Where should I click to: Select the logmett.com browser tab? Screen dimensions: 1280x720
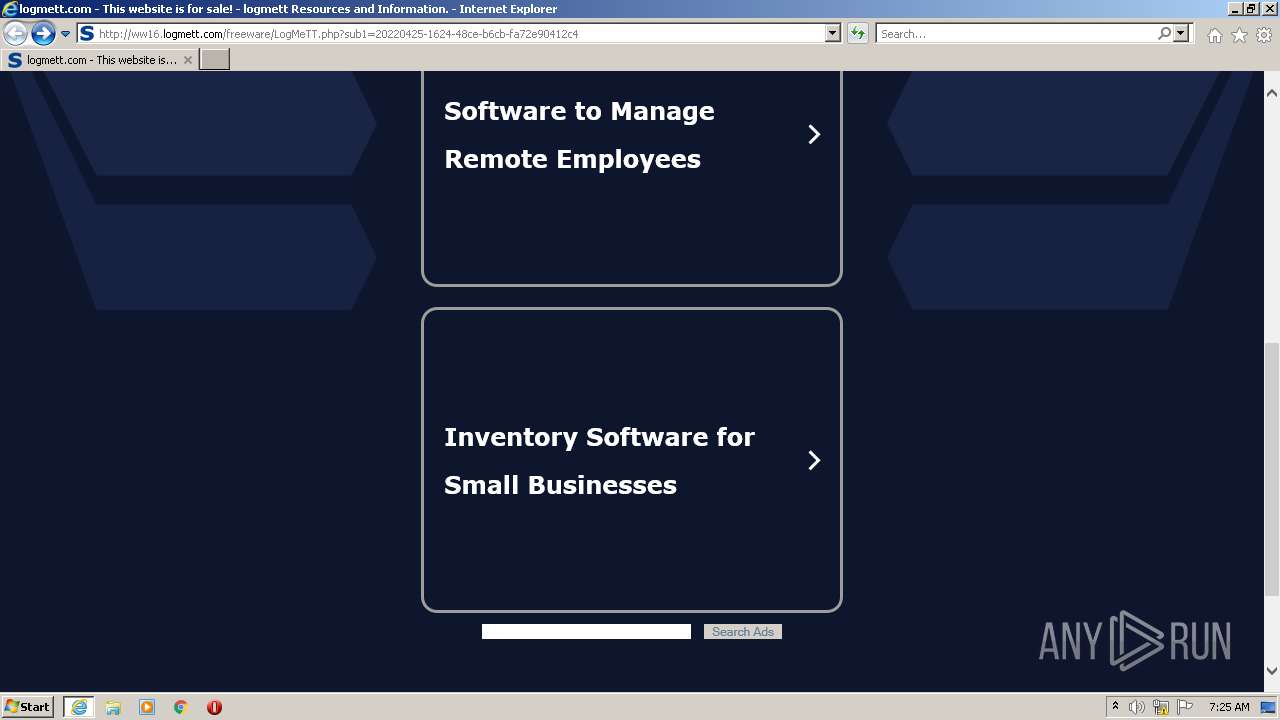point(100,60)
